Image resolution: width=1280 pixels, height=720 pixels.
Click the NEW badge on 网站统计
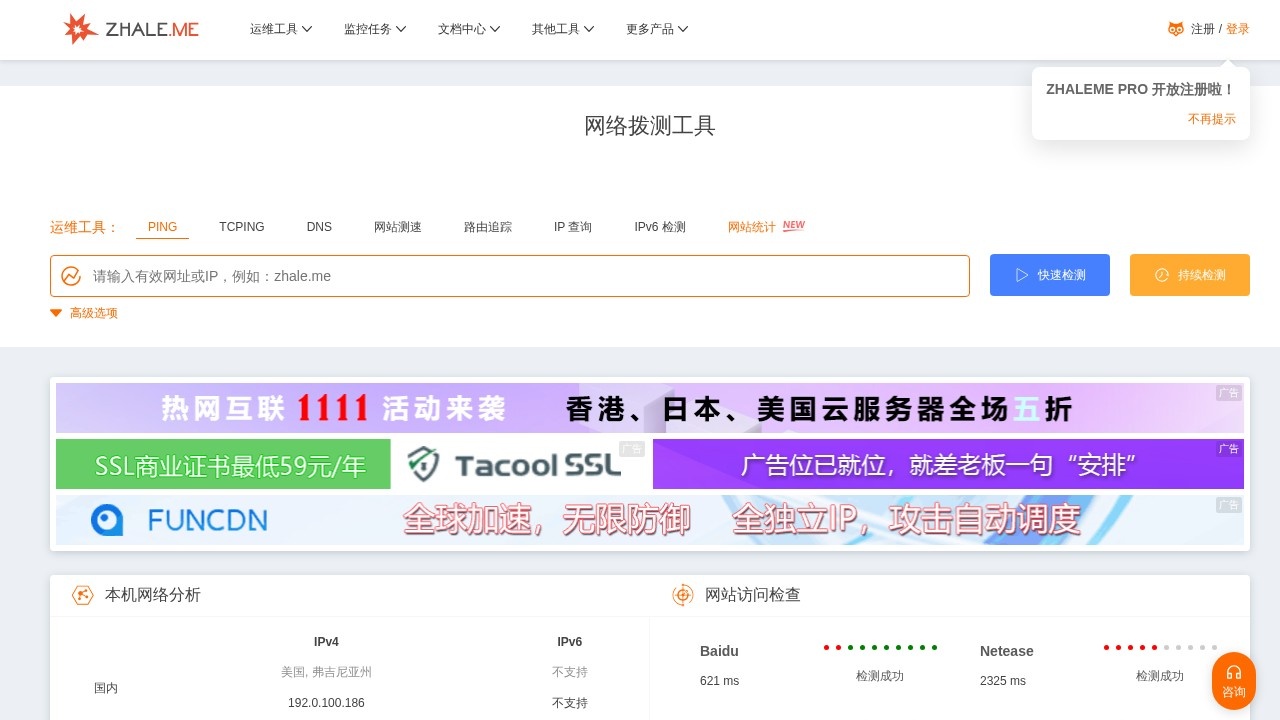tap(793, 224)
